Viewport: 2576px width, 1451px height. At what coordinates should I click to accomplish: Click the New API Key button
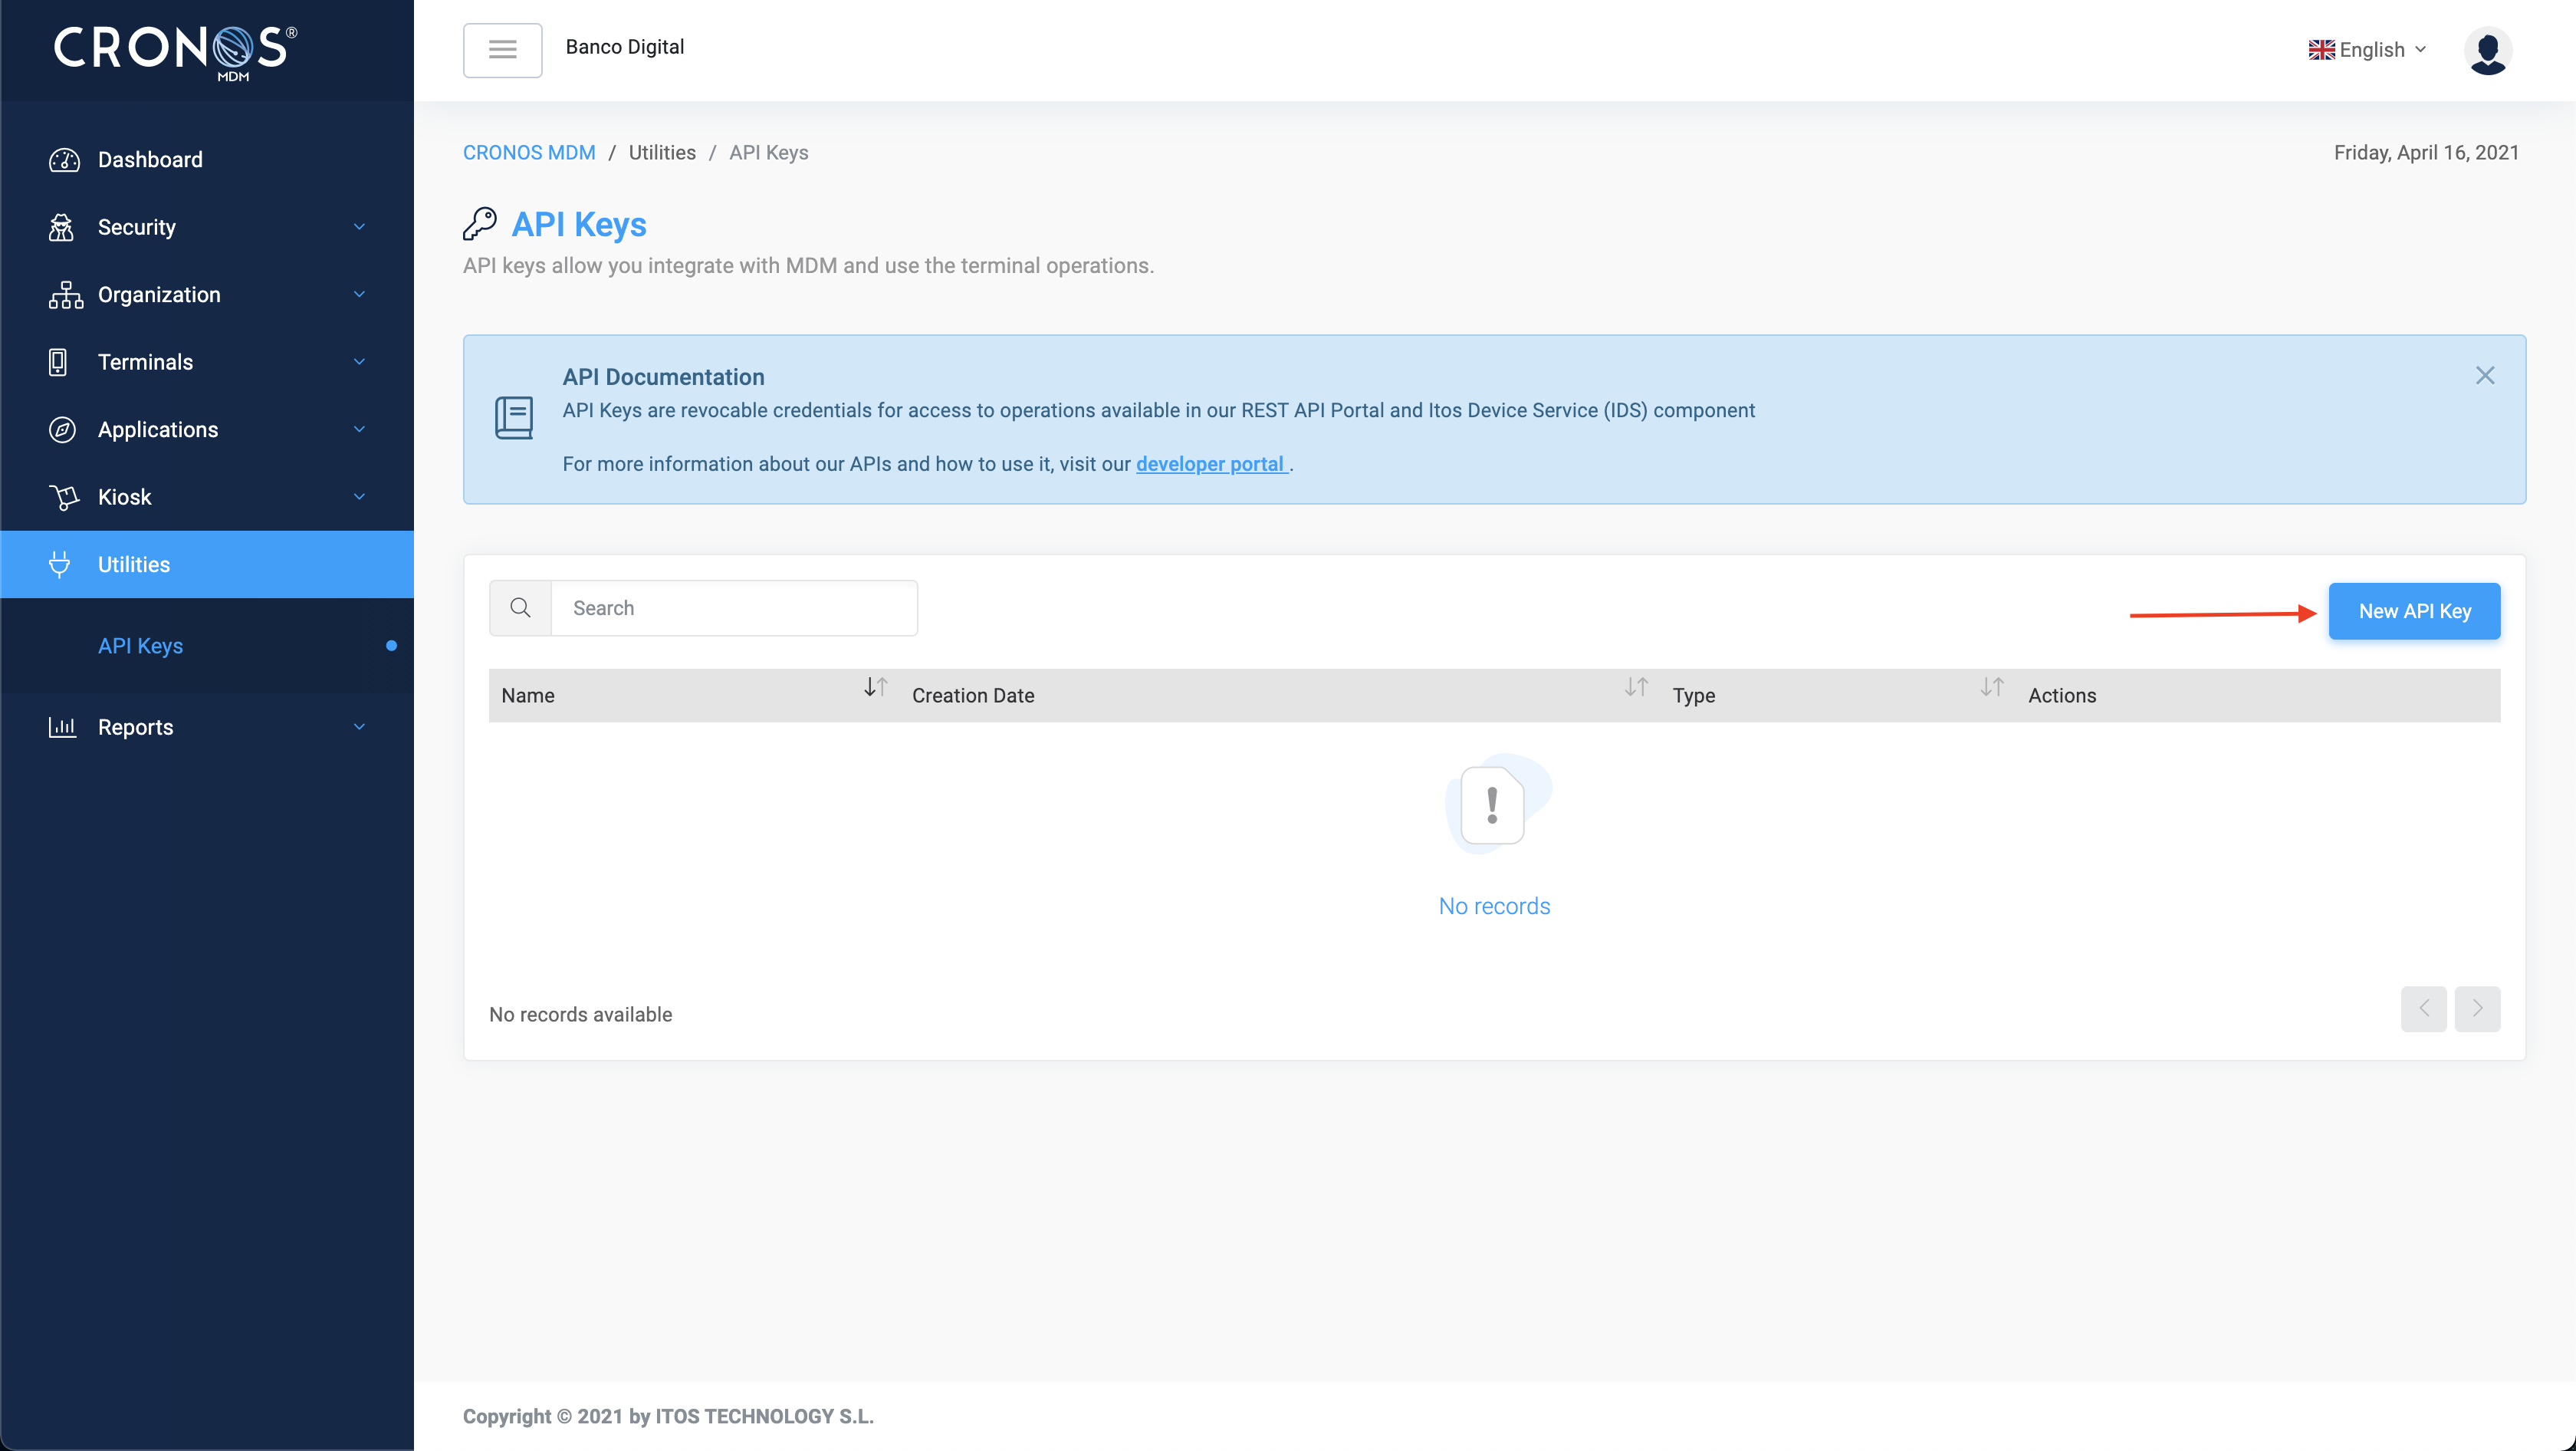click(x=2414, y=611)
